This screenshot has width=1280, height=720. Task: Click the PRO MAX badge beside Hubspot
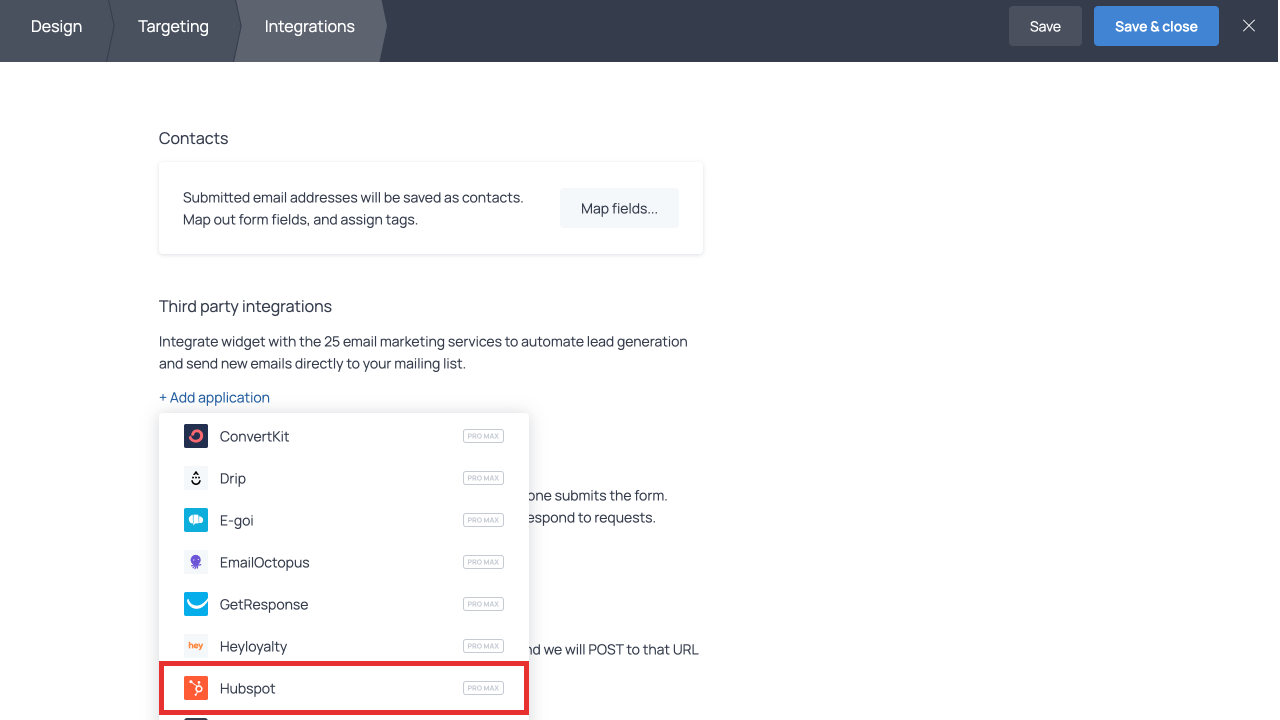pos(483,688)
